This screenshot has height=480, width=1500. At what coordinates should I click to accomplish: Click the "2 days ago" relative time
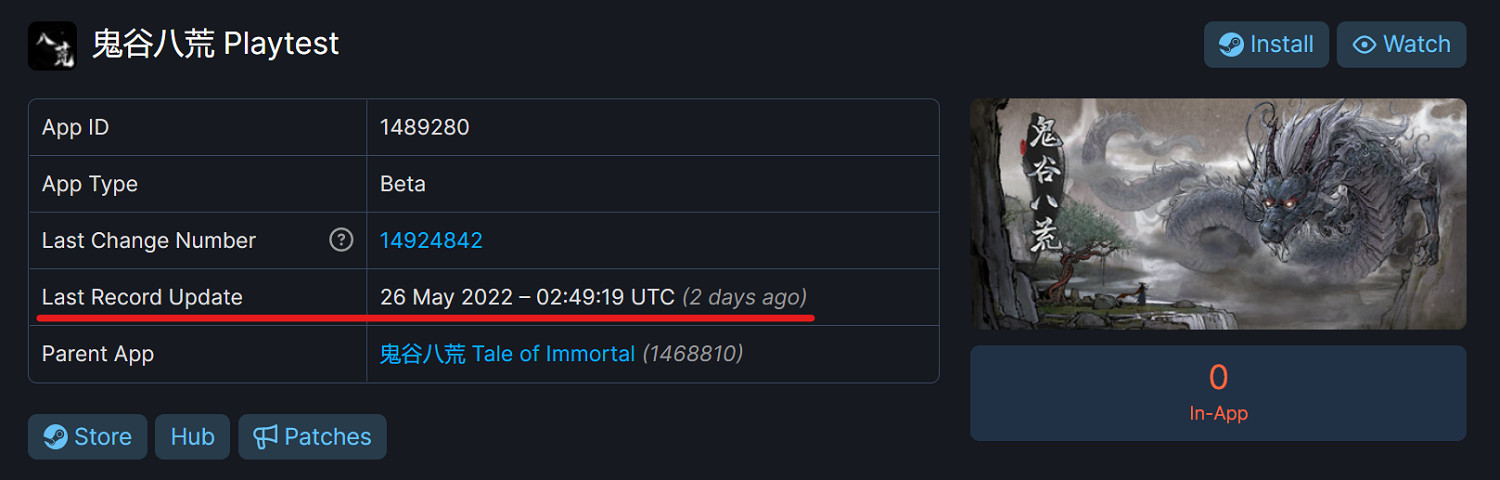coord(744,297)
